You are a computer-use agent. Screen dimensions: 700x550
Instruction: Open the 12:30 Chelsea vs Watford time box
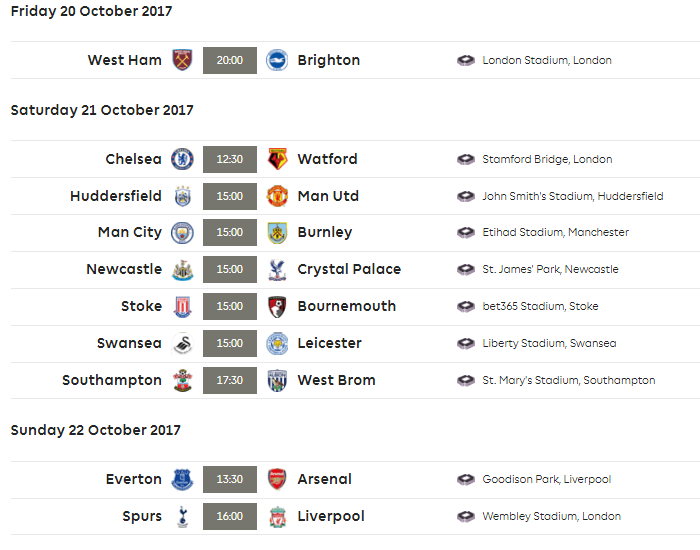[230, 159]
